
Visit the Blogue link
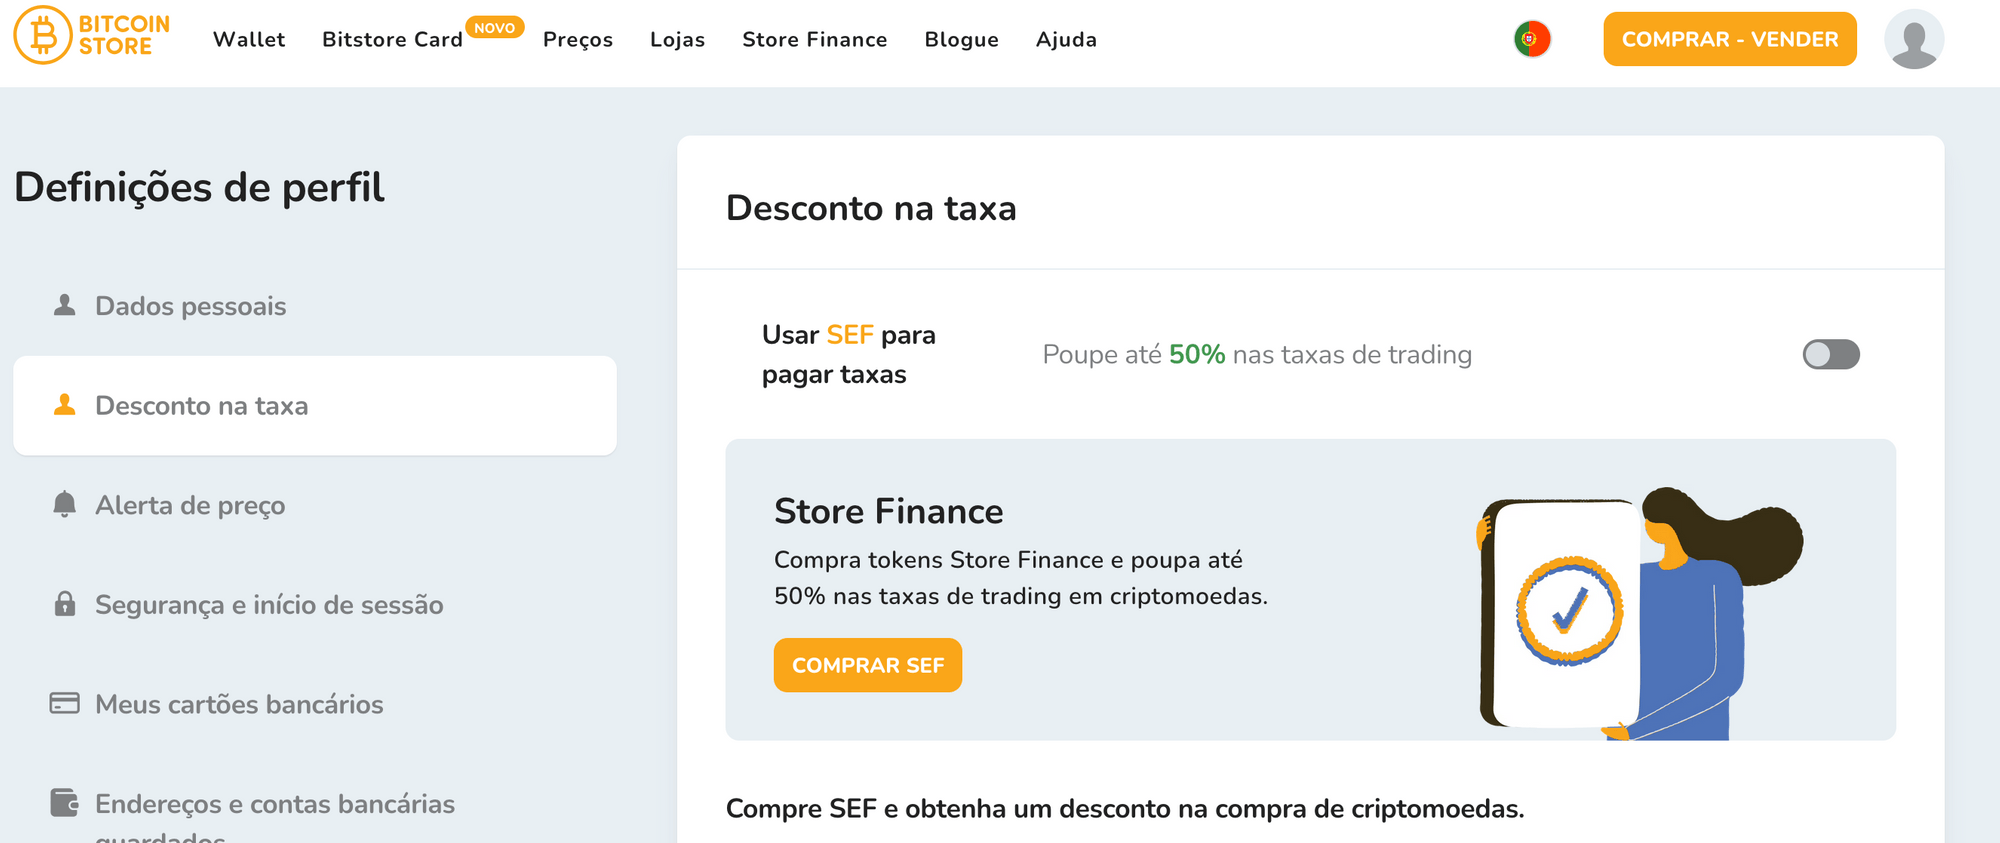(961, 40)
